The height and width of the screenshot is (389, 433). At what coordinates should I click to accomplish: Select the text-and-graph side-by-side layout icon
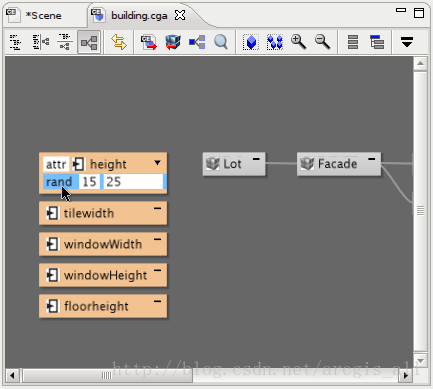(x=41, y=42)
